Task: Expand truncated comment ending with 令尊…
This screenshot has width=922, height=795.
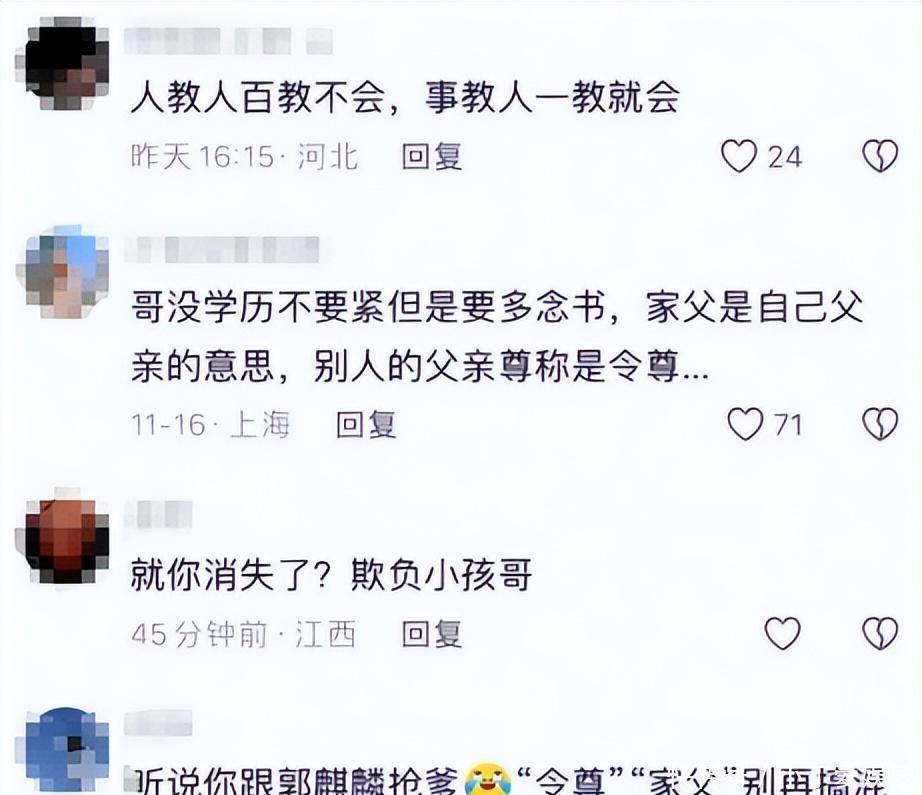Action: 694,368
